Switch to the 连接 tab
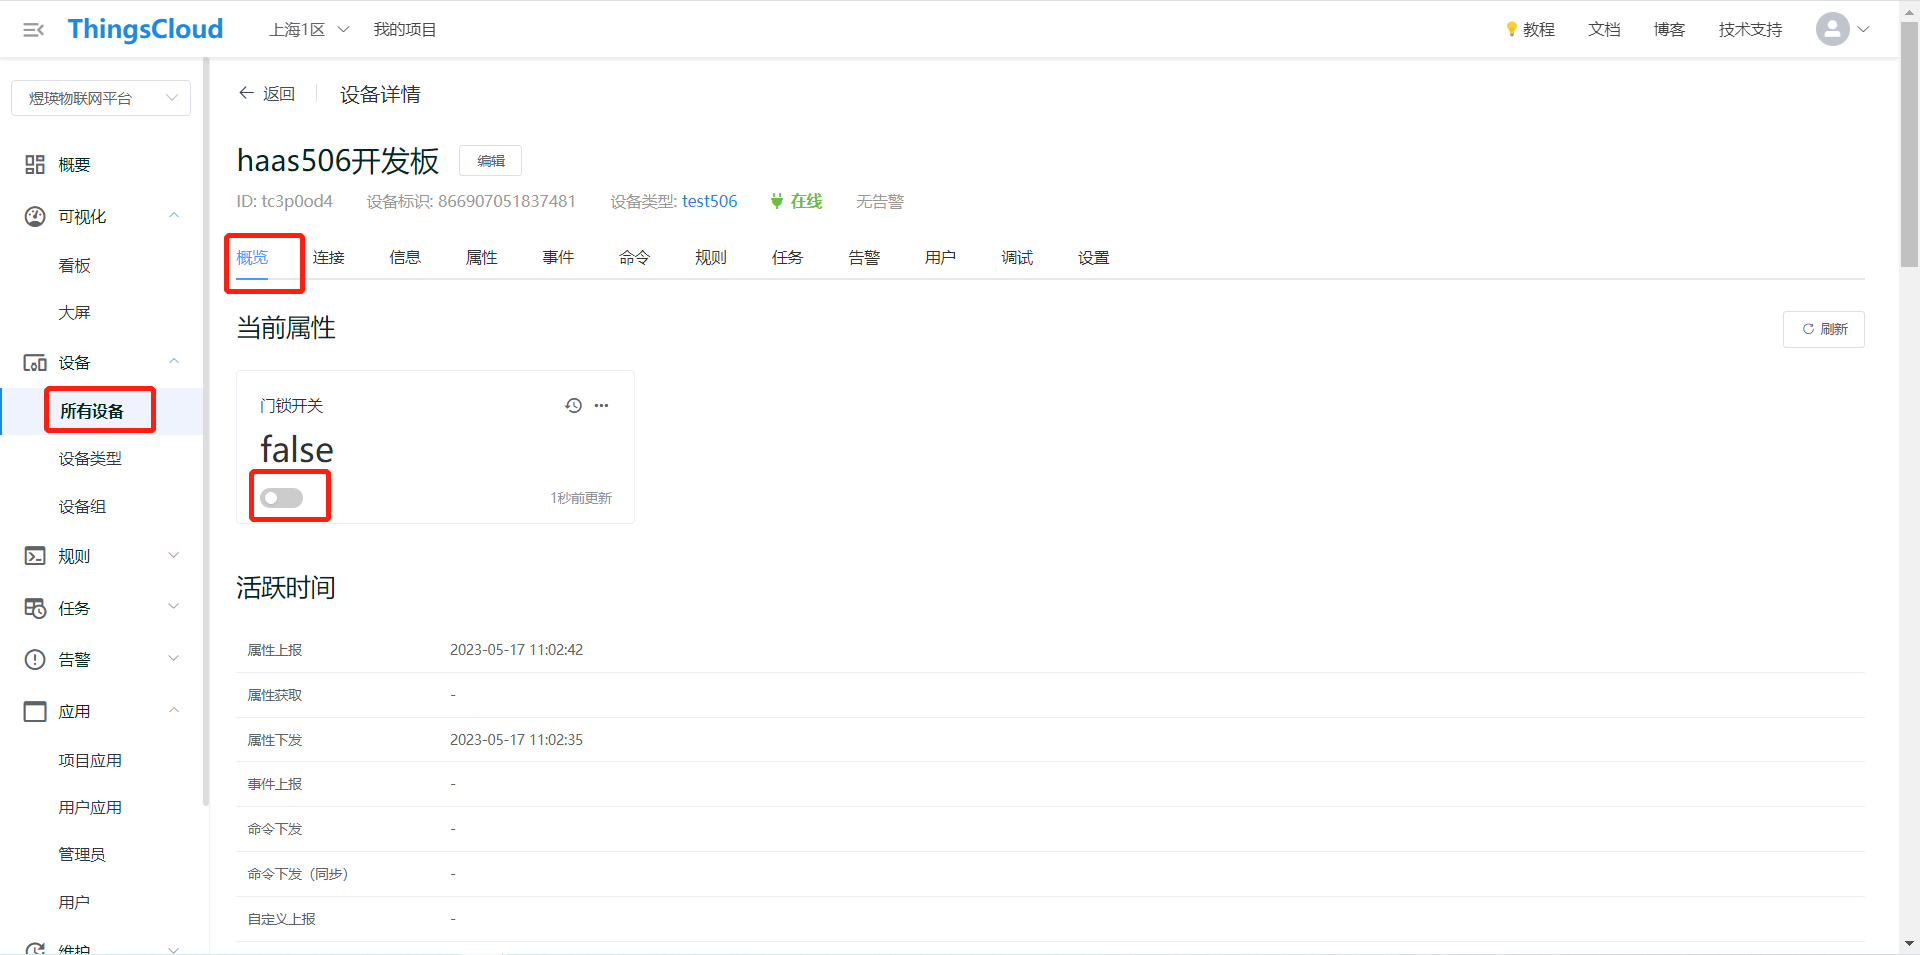 [329, 258]
